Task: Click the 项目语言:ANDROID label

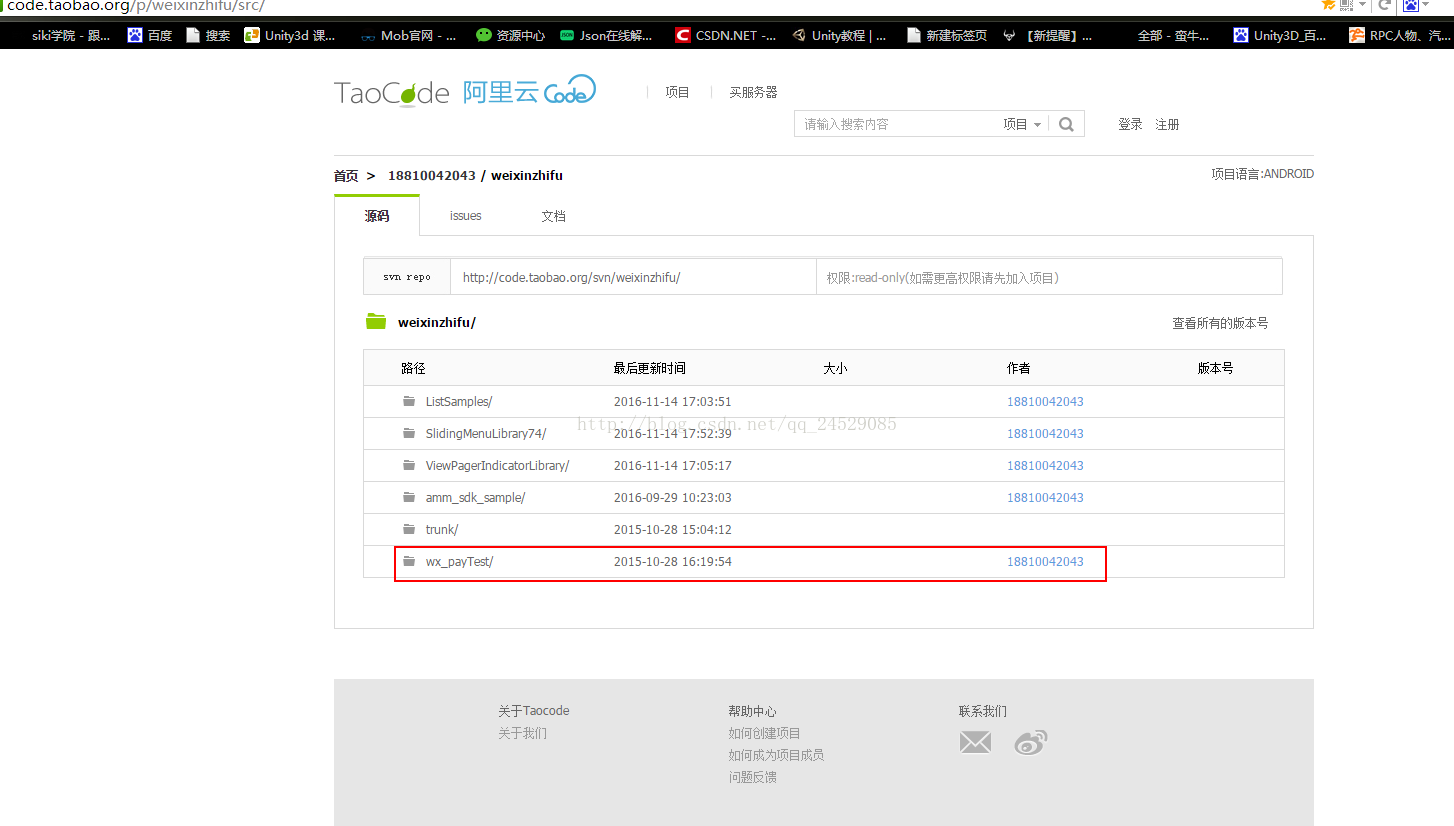Action: (x=1262, y=174)
